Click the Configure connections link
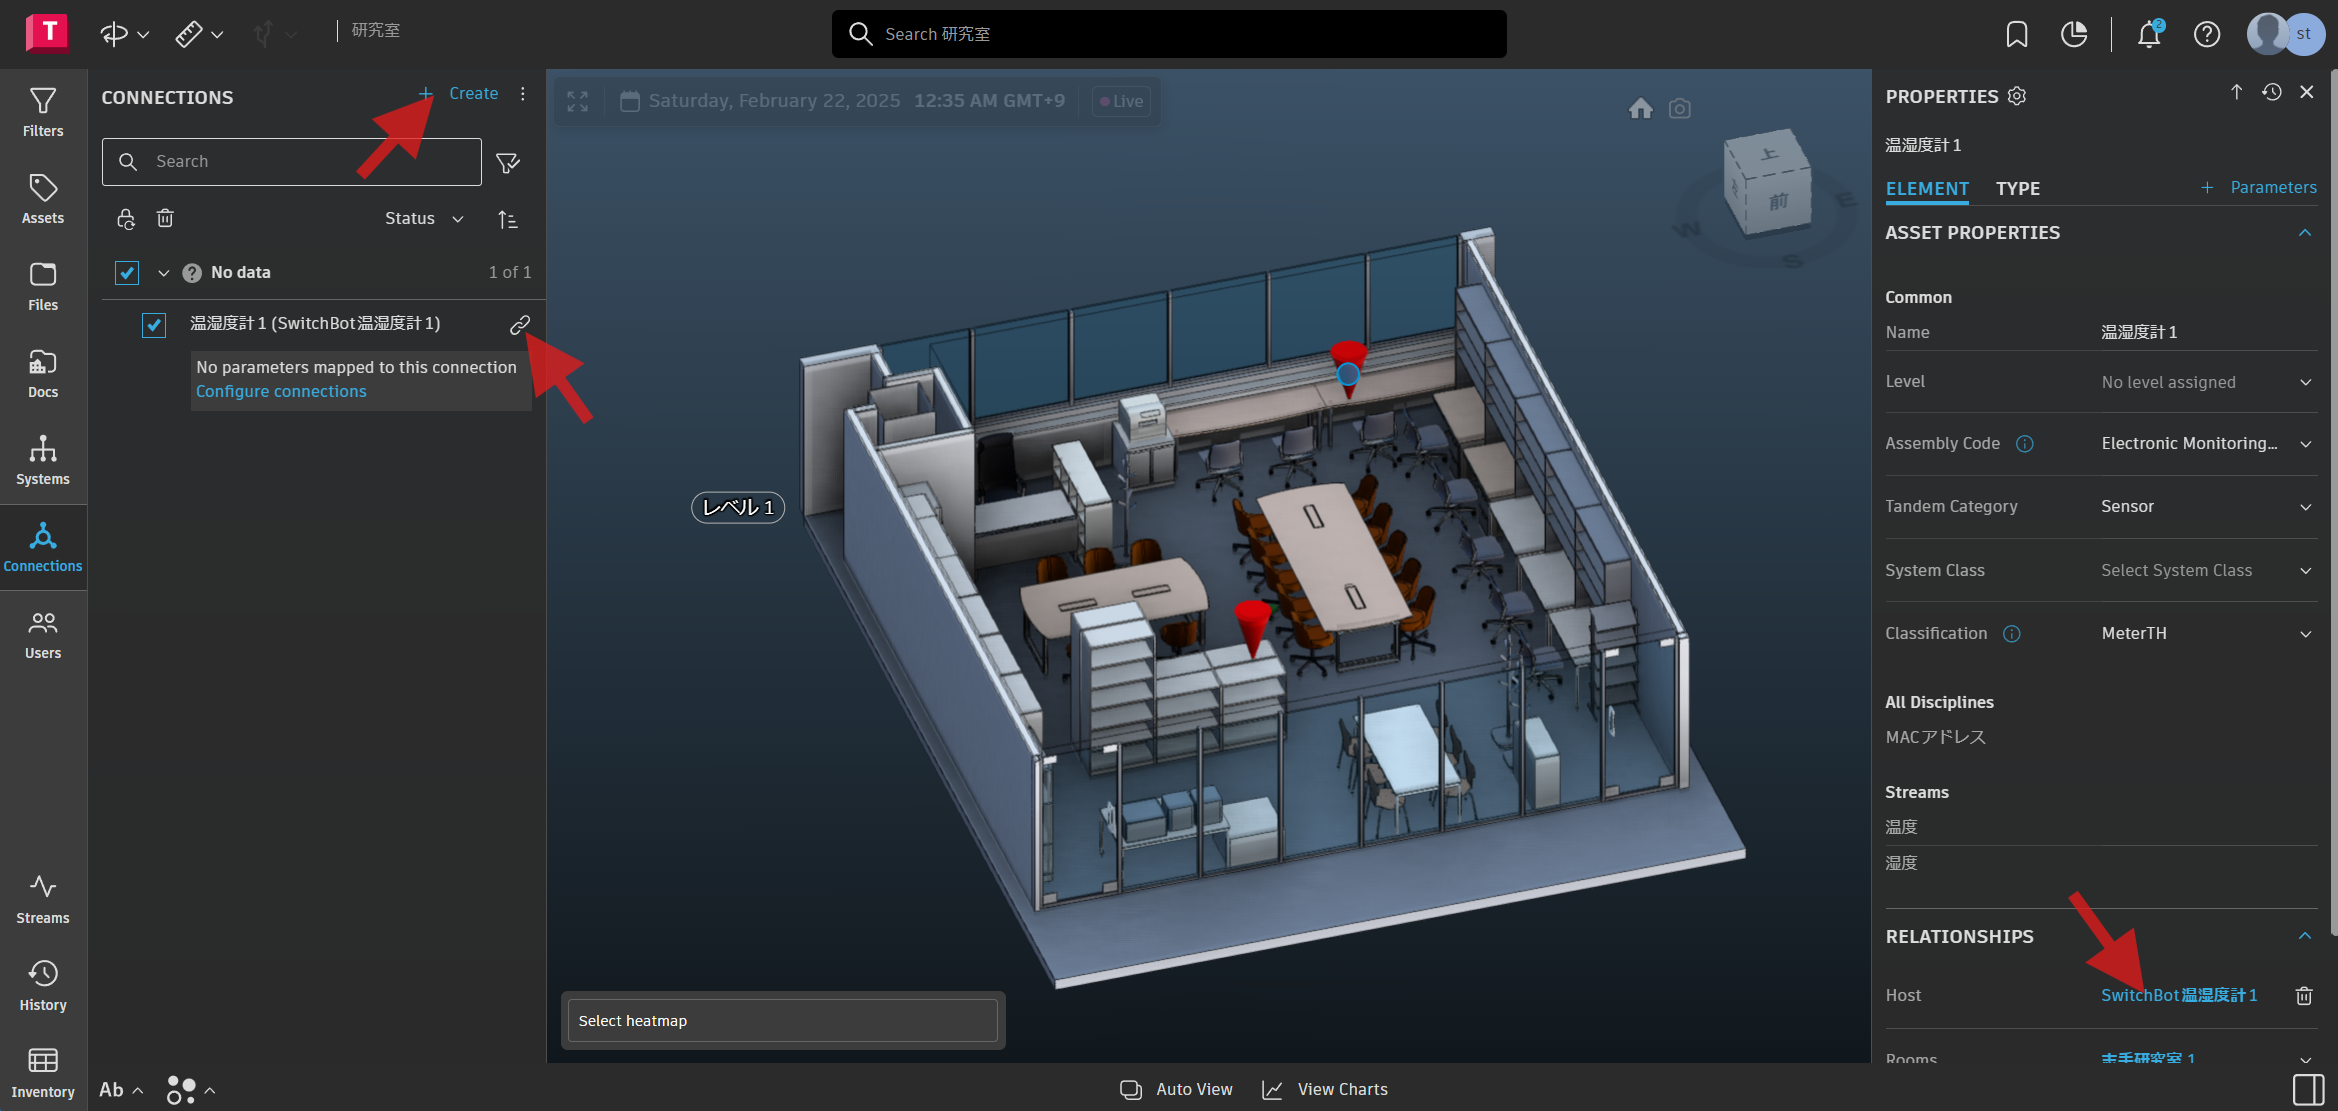The height and width of the screenshot is (1111, 2338). point(281,392)
